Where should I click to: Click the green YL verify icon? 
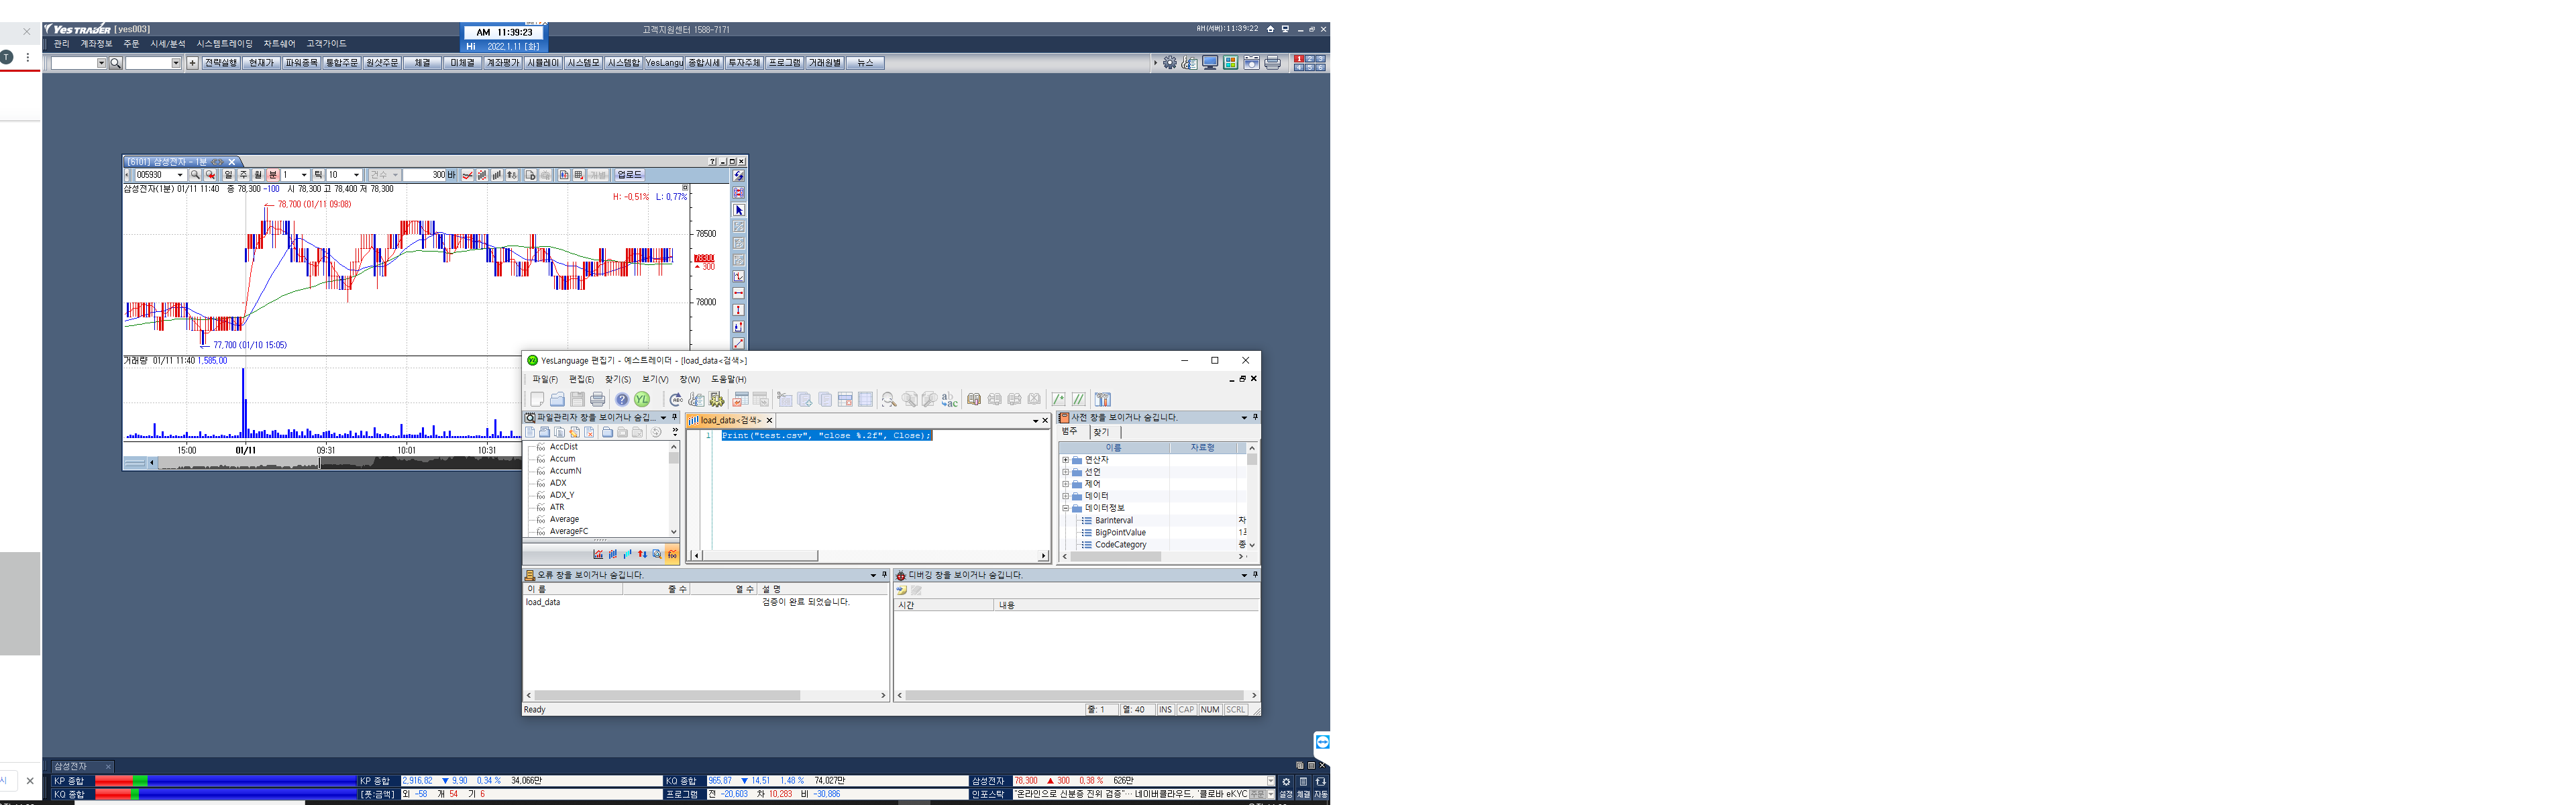tap(642, 399)
